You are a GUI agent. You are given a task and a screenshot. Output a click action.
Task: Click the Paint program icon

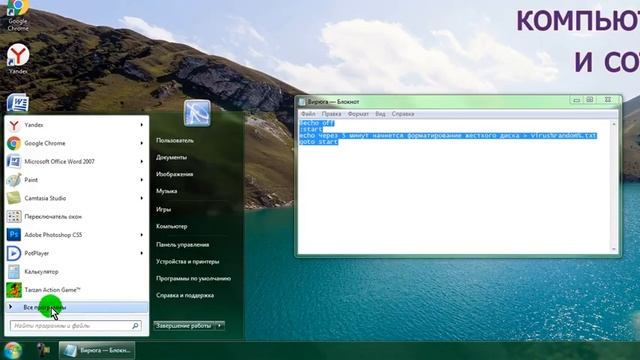14,180
